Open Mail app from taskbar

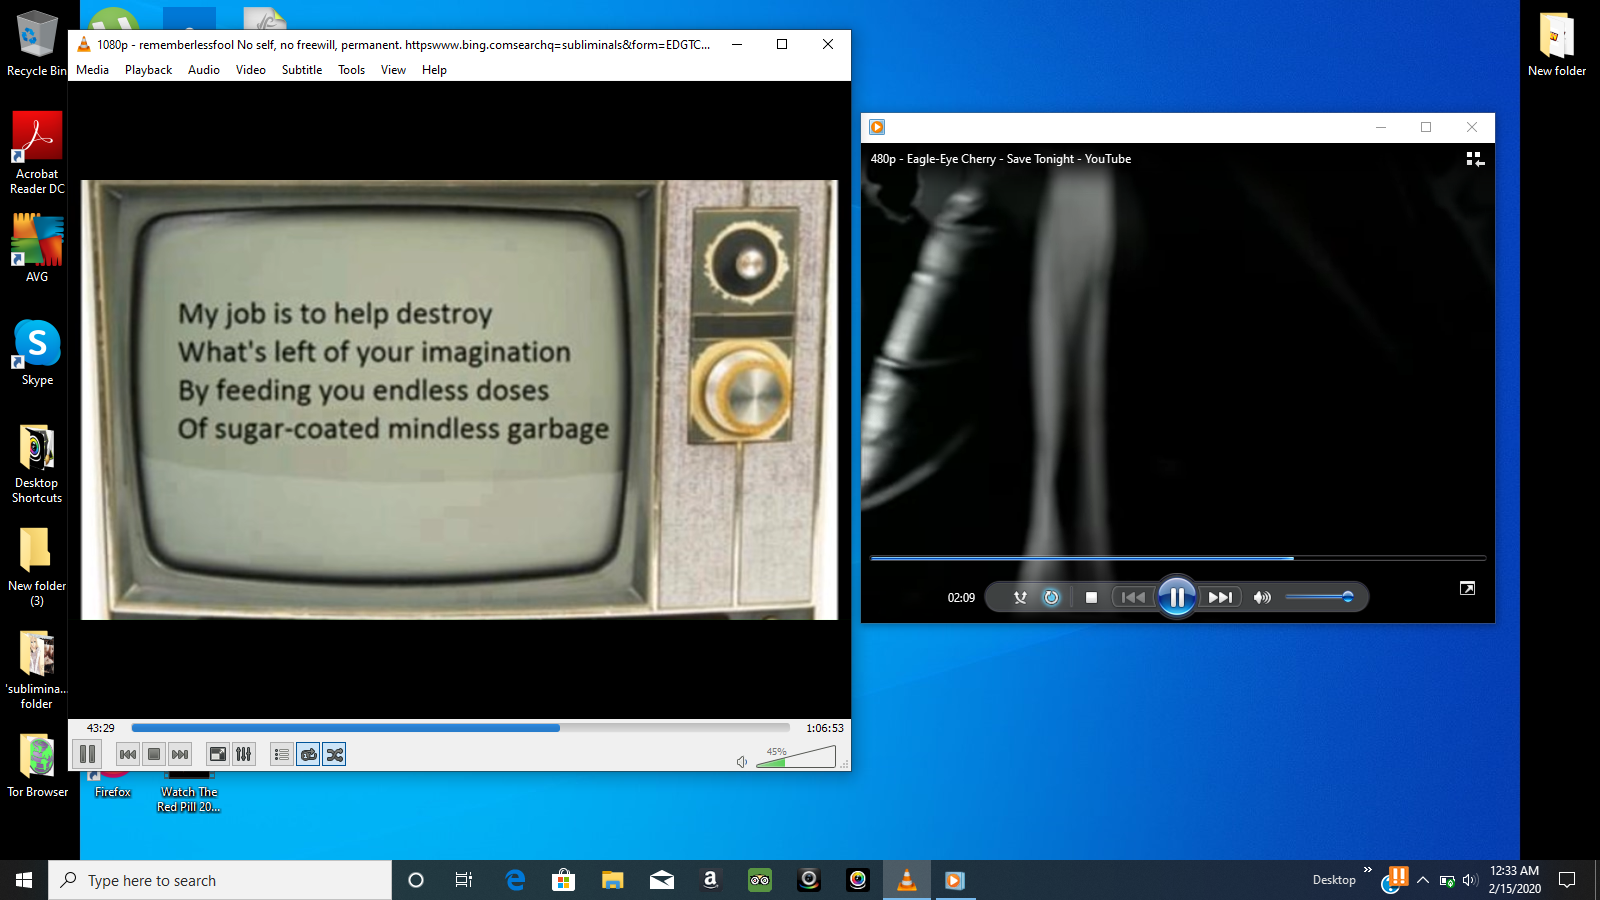662,880
